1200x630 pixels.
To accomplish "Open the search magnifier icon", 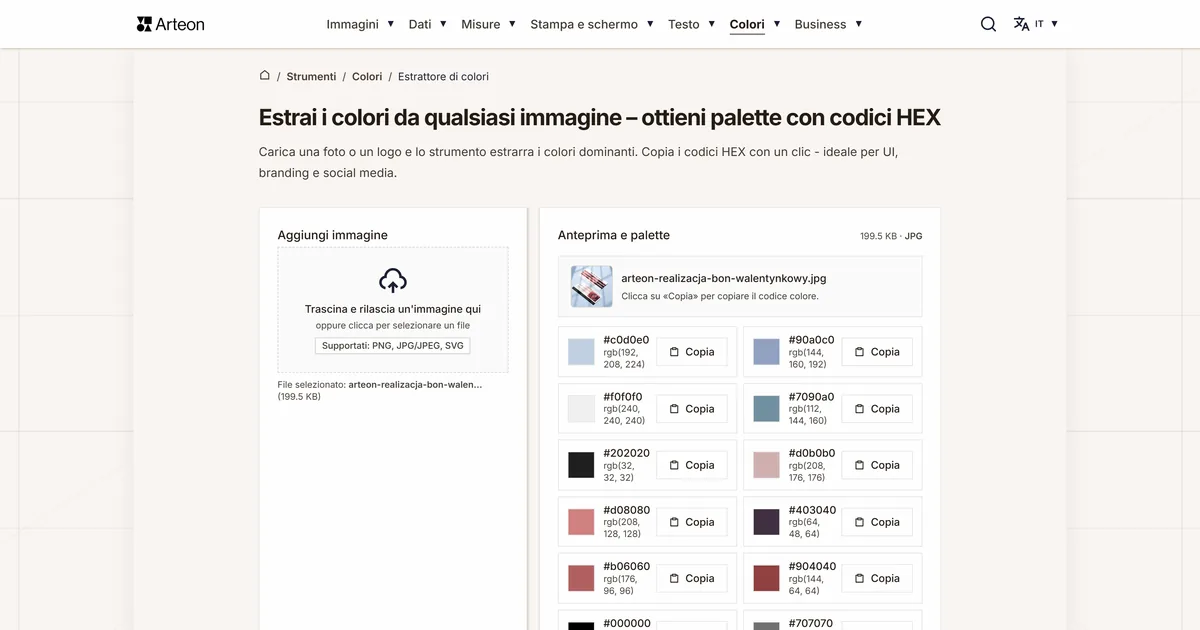I will click(x=988, y=24).
